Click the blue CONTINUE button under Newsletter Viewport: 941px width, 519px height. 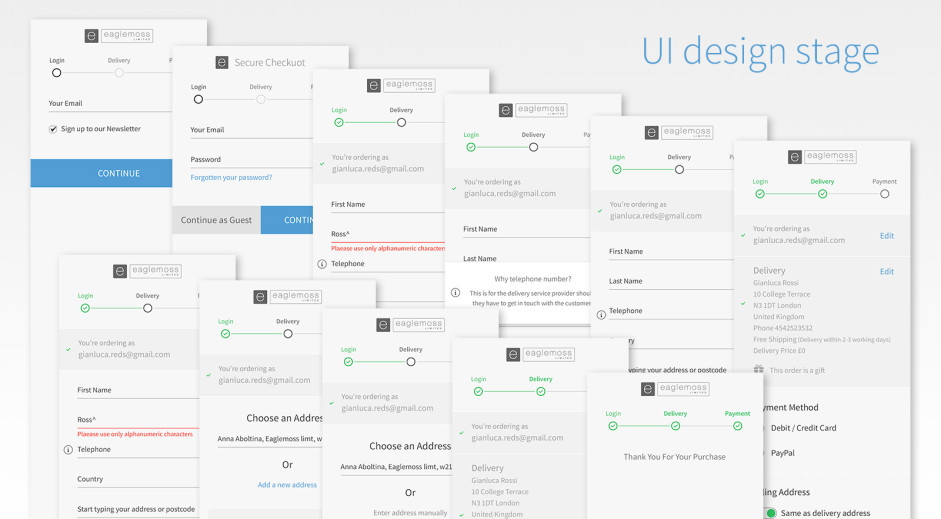click(118, 173)
